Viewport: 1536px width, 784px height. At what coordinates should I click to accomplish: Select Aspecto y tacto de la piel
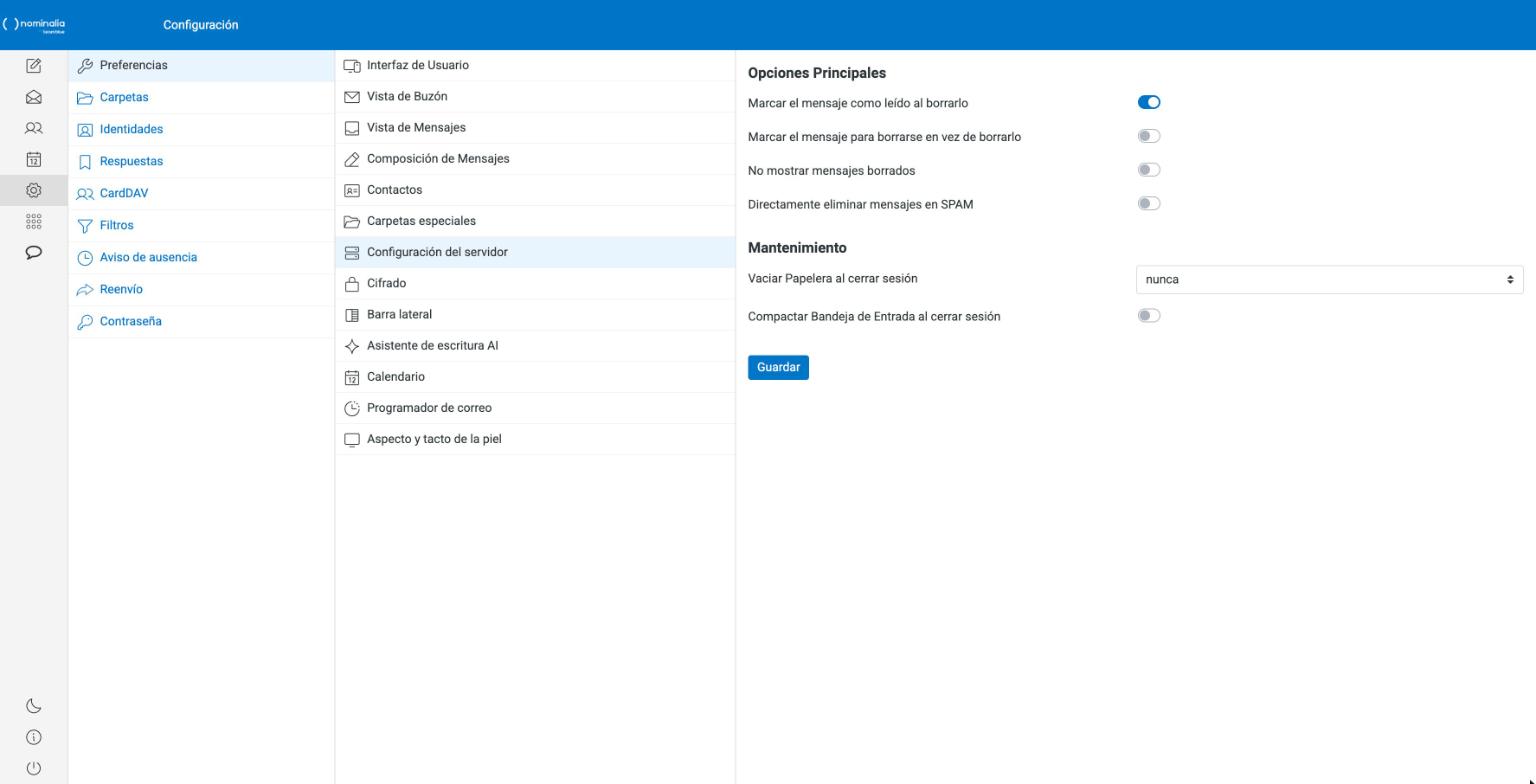coord(535,439)
